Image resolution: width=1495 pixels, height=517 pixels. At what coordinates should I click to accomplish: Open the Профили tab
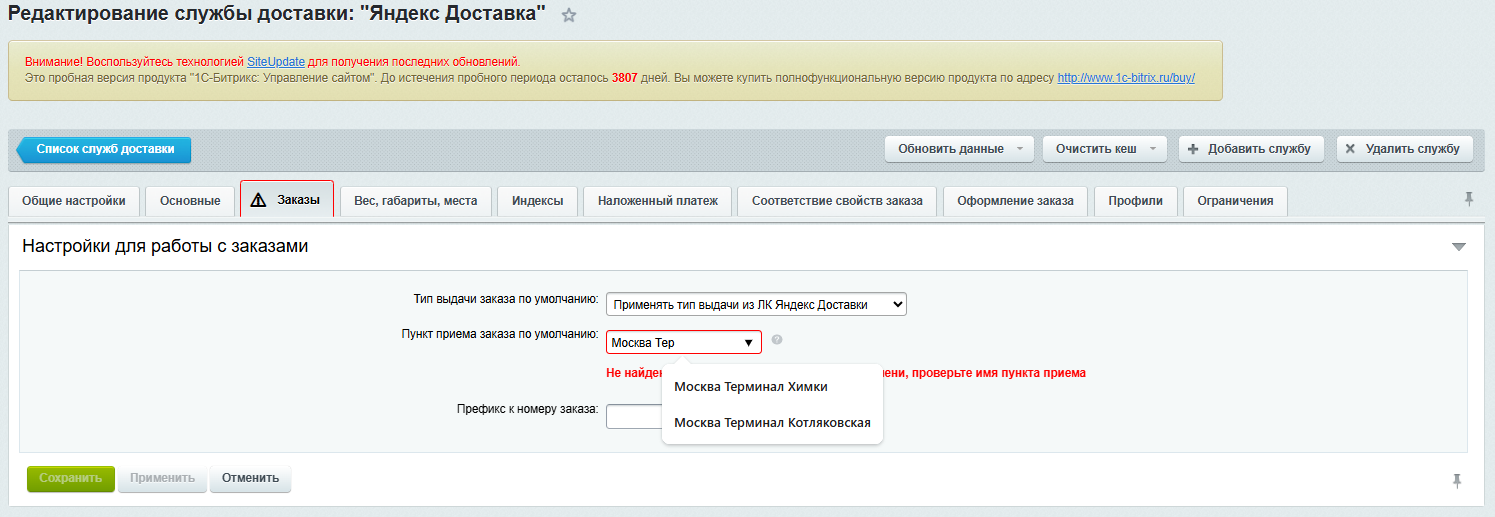click(x=1135, y=201)
